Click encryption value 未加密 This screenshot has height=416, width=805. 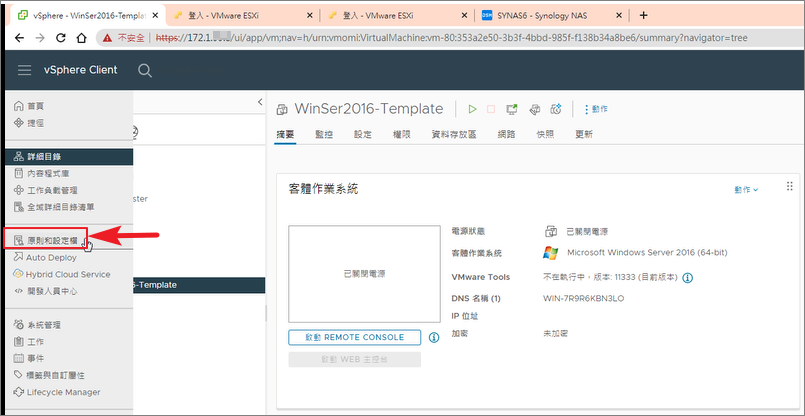(x=555, y=333)
